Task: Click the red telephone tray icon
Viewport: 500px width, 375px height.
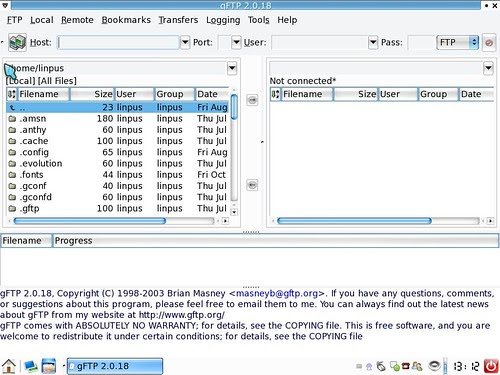Action: pyautogui.click(x=405, y=366)
